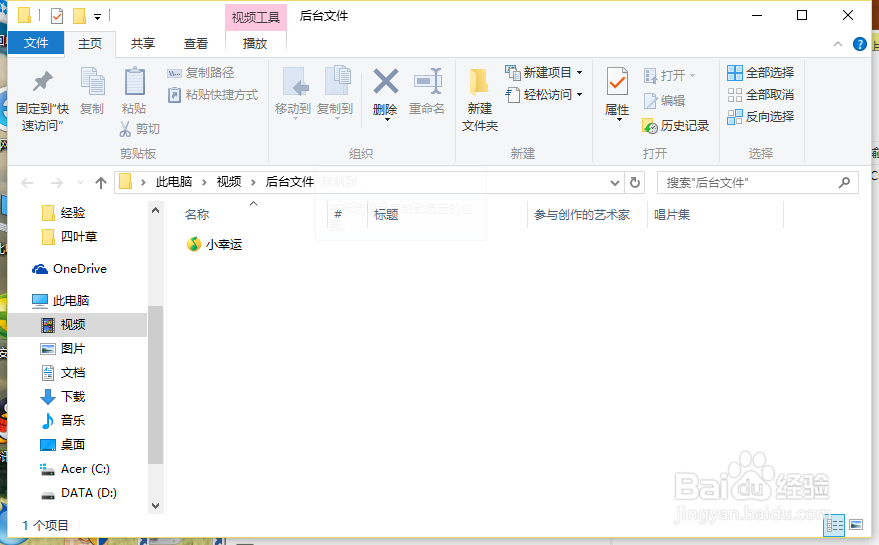Image resolution: width=879 pixels, height=545 pixels.
Task: Select OneDrive in navigation pane
Action: tap(70, 269)
